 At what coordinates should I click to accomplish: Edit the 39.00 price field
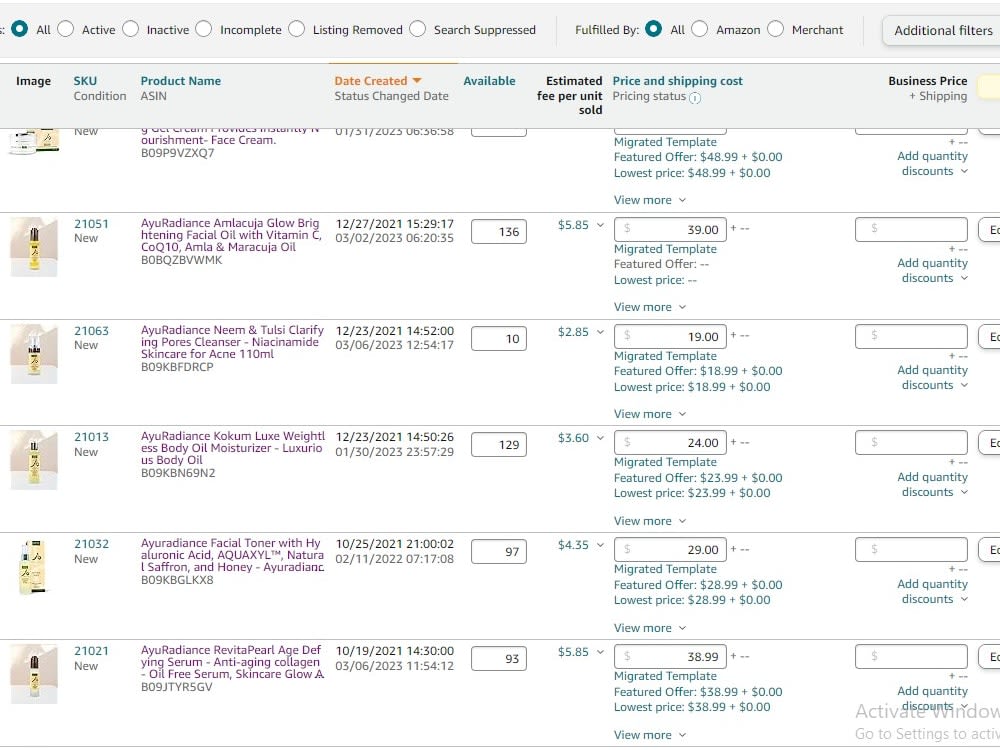pyautogui.click(x=670, y=230)
